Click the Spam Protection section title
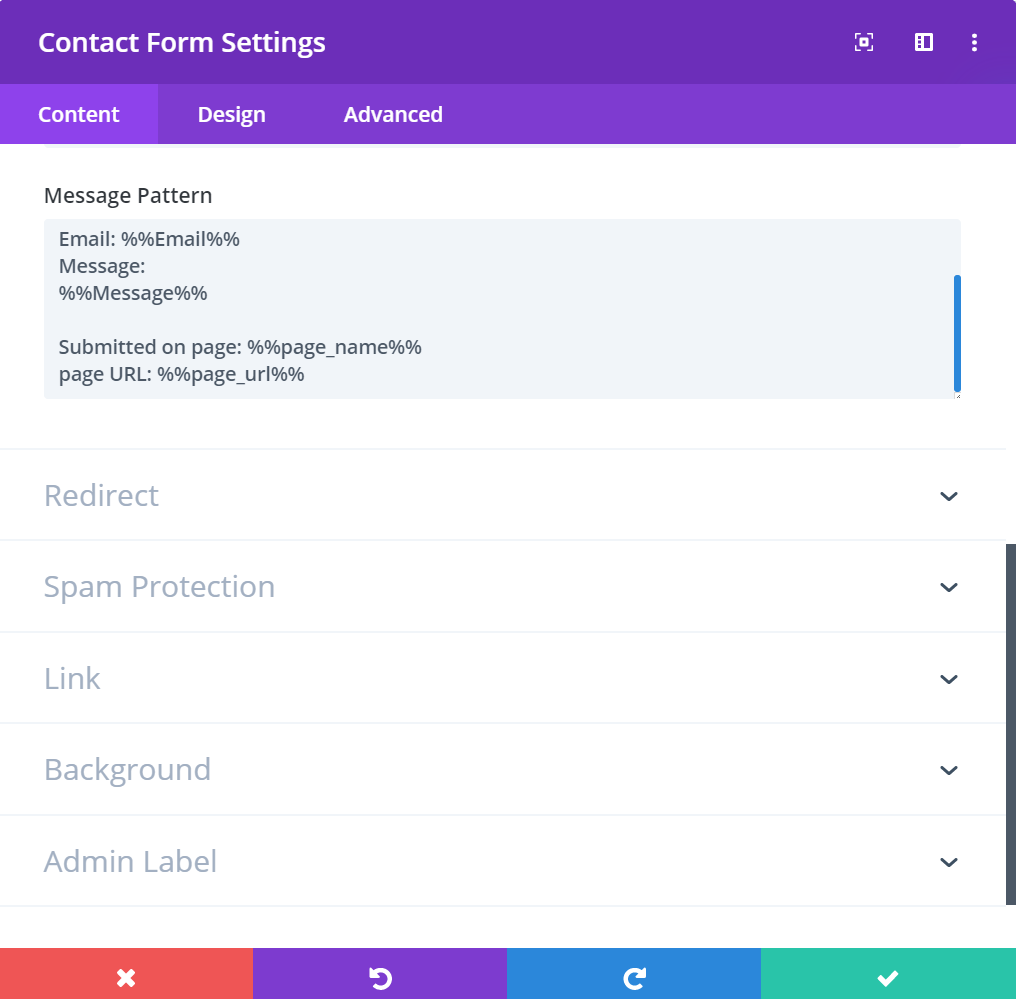Image resolution: width=1016 pixels, height=999 pixels. click(159, 586)
